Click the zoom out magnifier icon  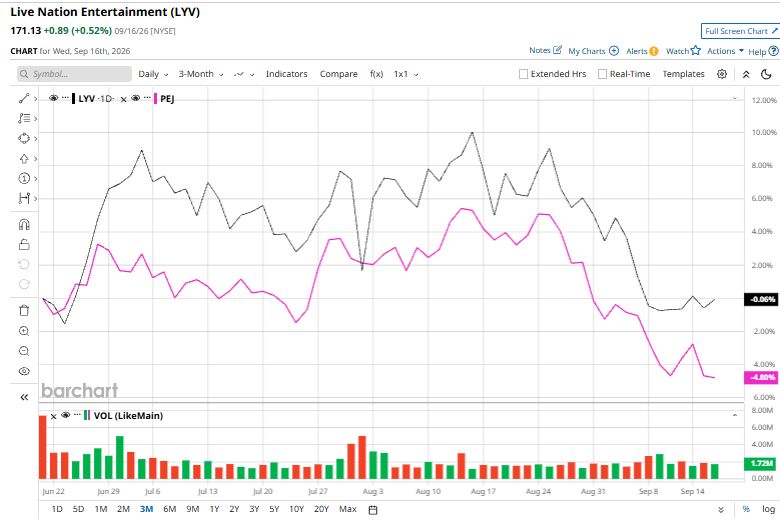pyautogui.click(x=24, y=351)
